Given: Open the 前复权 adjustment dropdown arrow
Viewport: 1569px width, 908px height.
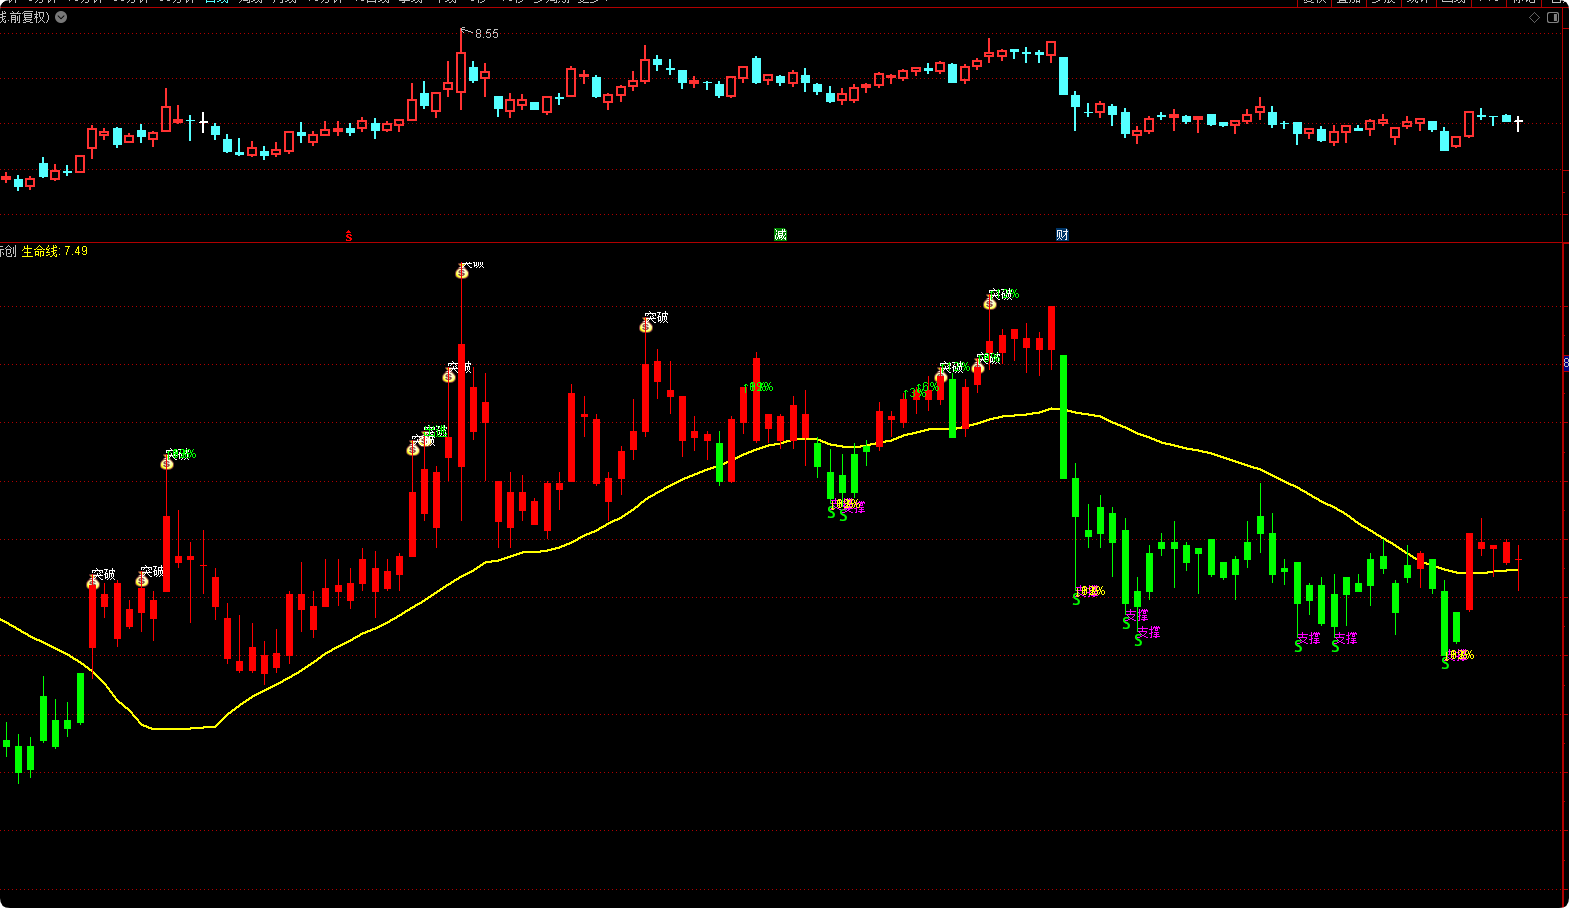Looking at the screenshot, I should point(61,17).
